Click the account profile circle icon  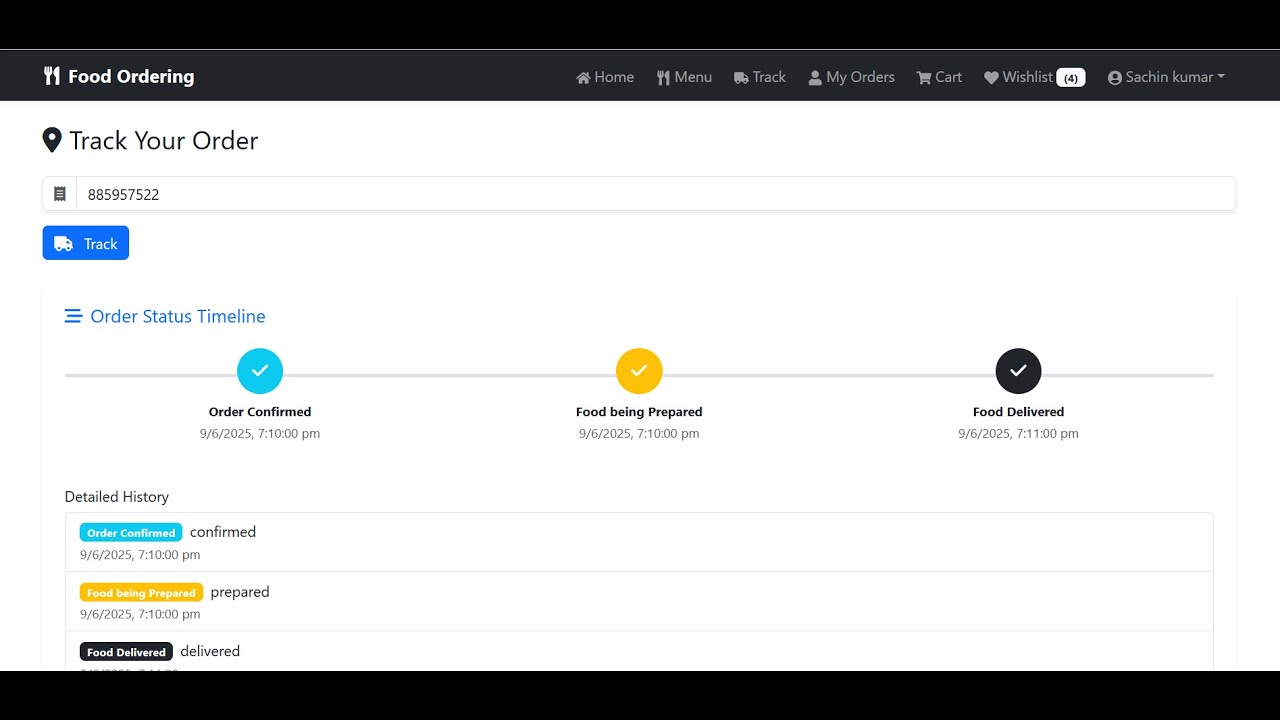(1115, 77)
